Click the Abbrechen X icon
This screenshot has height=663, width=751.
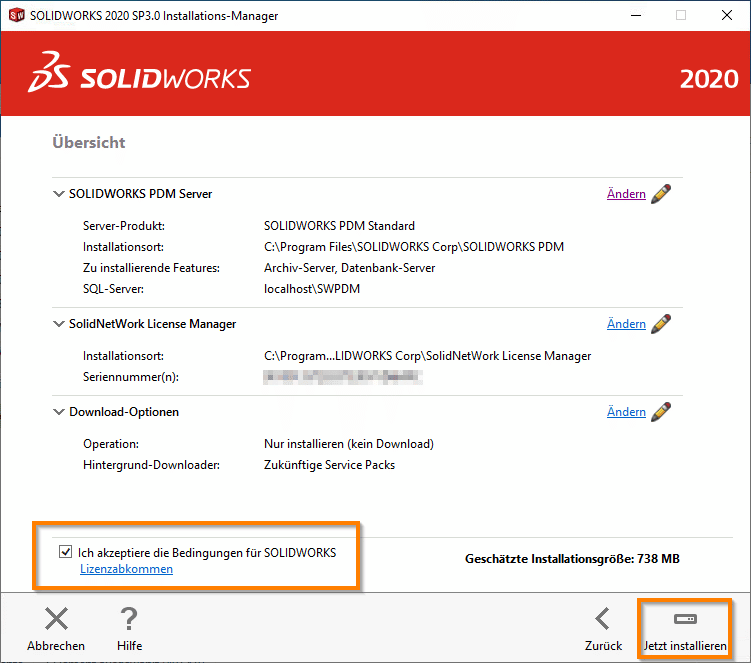(x=56, y=619)
